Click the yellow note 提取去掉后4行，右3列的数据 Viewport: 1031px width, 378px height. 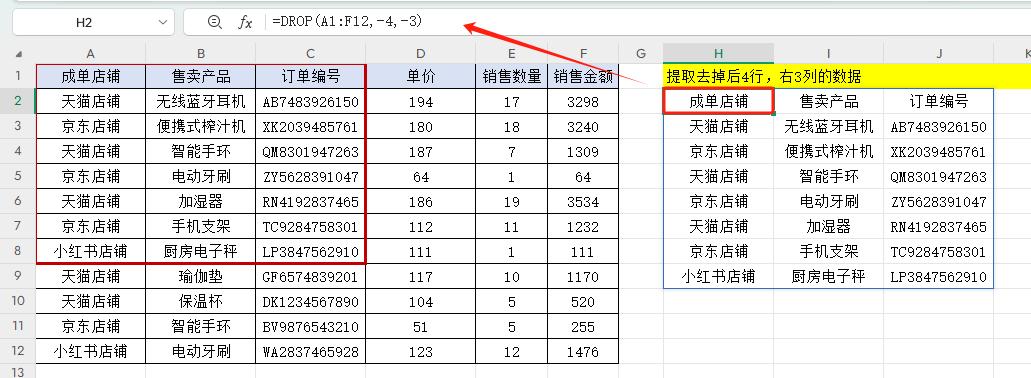(763, 76)
